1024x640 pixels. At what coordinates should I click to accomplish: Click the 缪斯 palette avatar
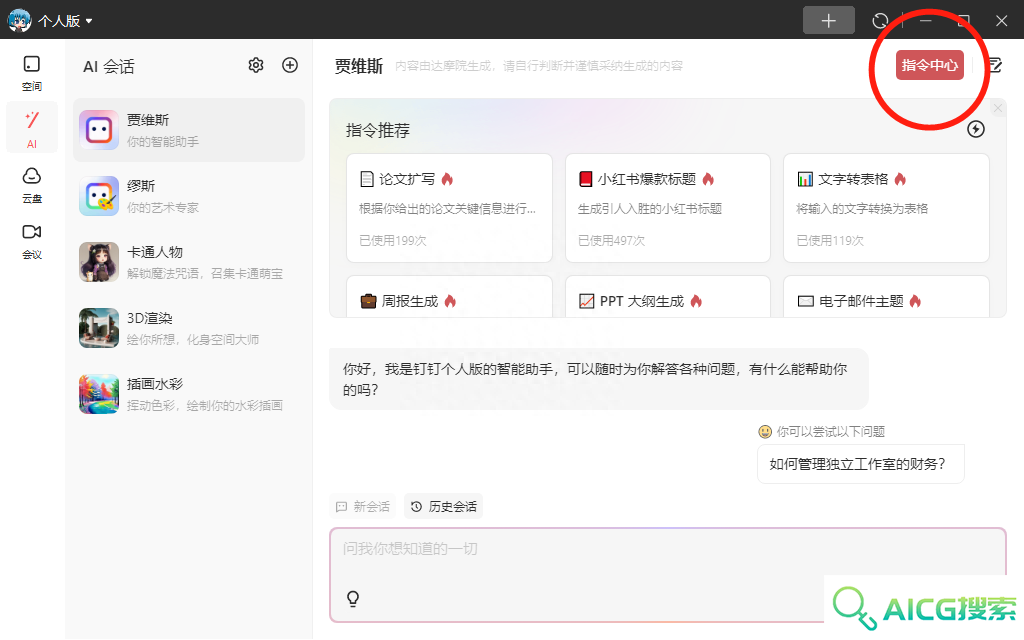pos(99,196)
